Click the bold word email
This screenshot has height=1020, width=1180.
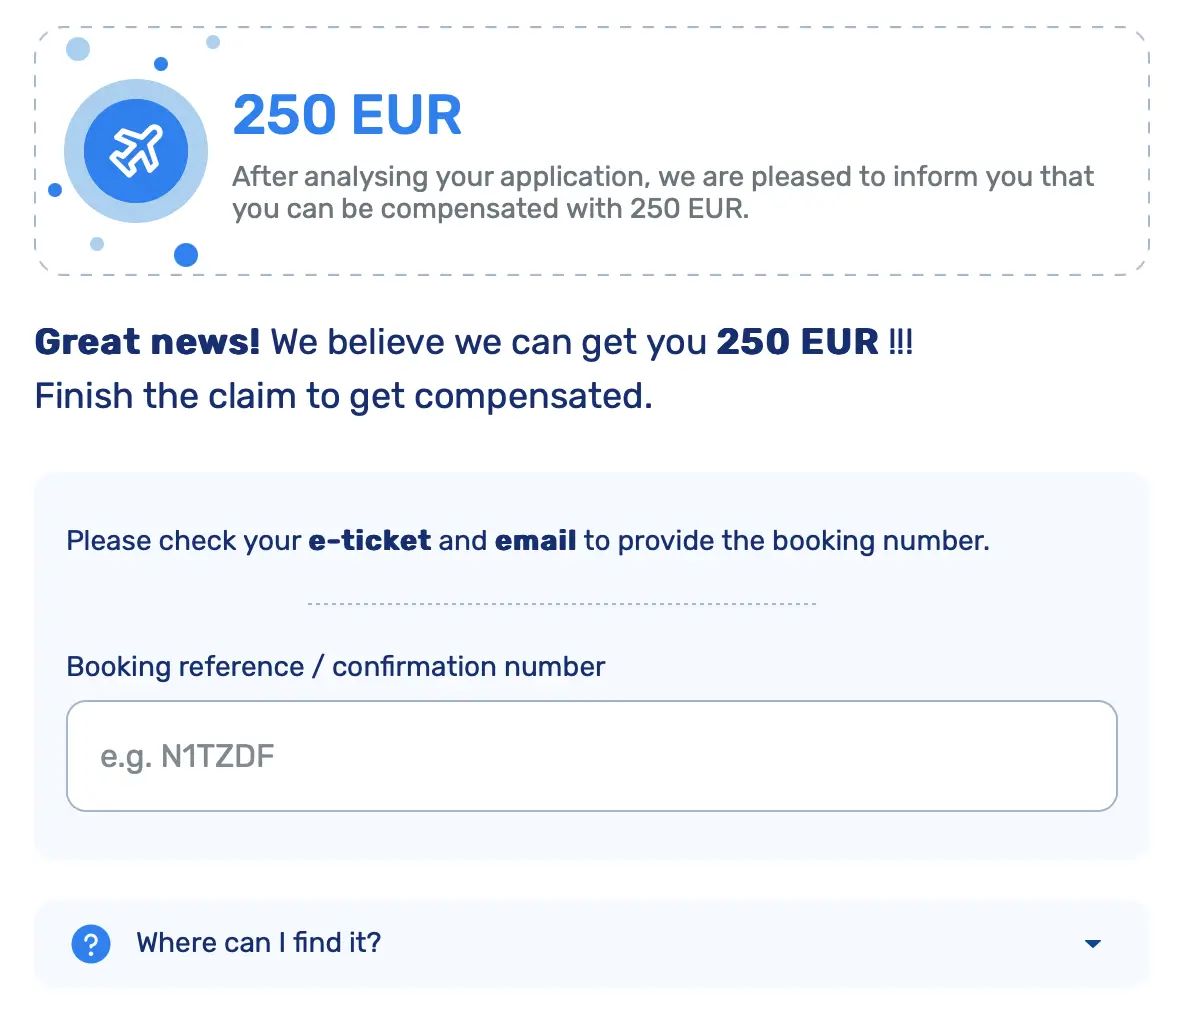535,540
